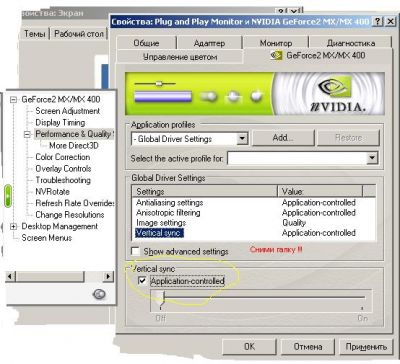Select Change Resolutions in the tree
The height and width of the screenshot is (364, 400).
70,215
